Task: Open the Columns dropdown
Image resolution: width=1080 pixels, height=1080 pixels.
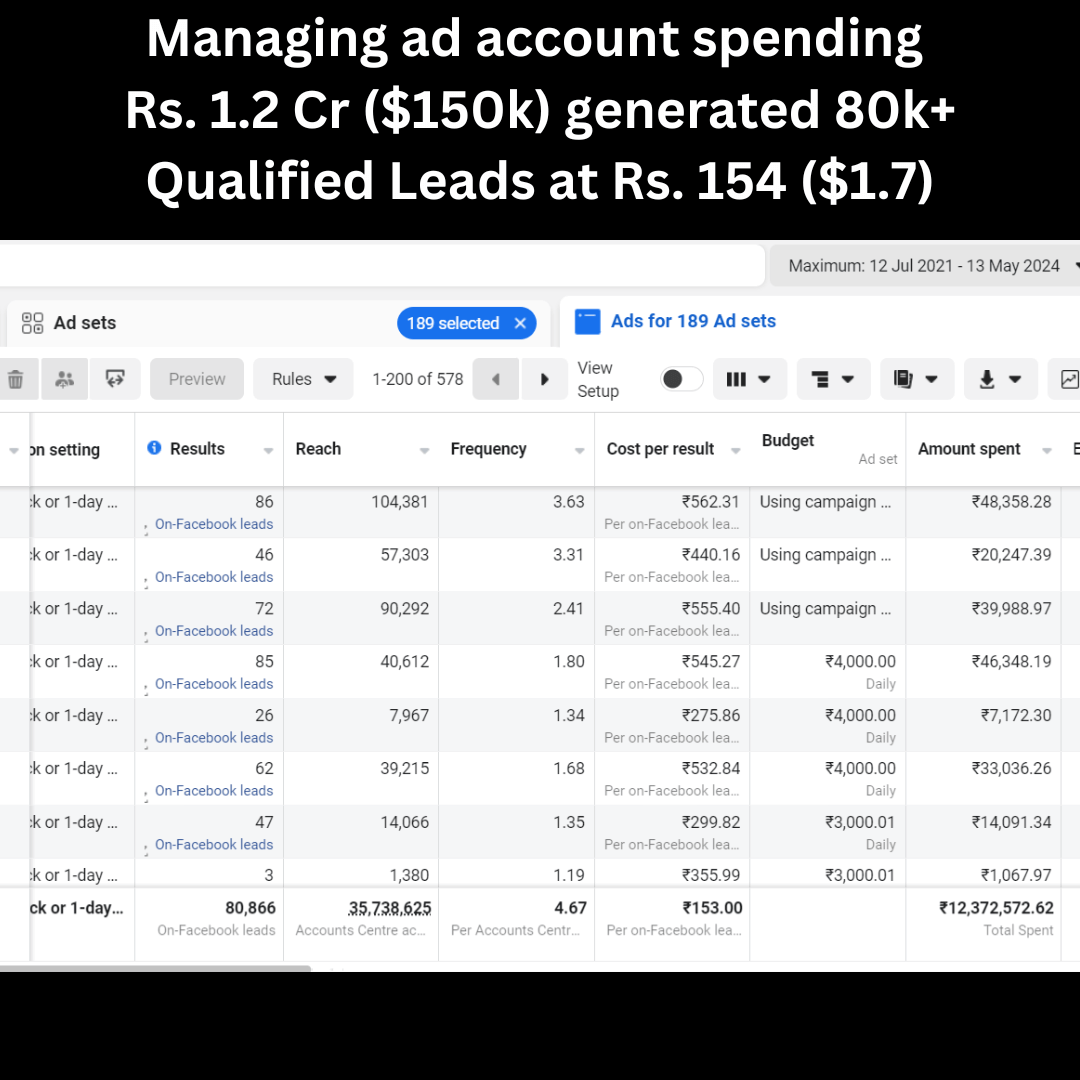Action: click(748, 379)
